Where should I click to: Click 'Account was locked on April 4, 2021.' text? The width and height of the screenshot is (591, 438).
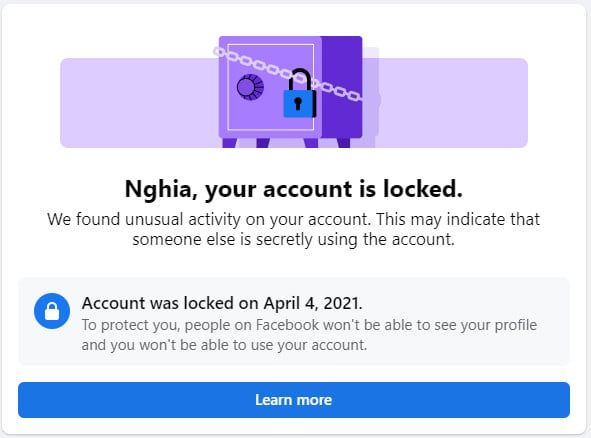click(222, 303)
